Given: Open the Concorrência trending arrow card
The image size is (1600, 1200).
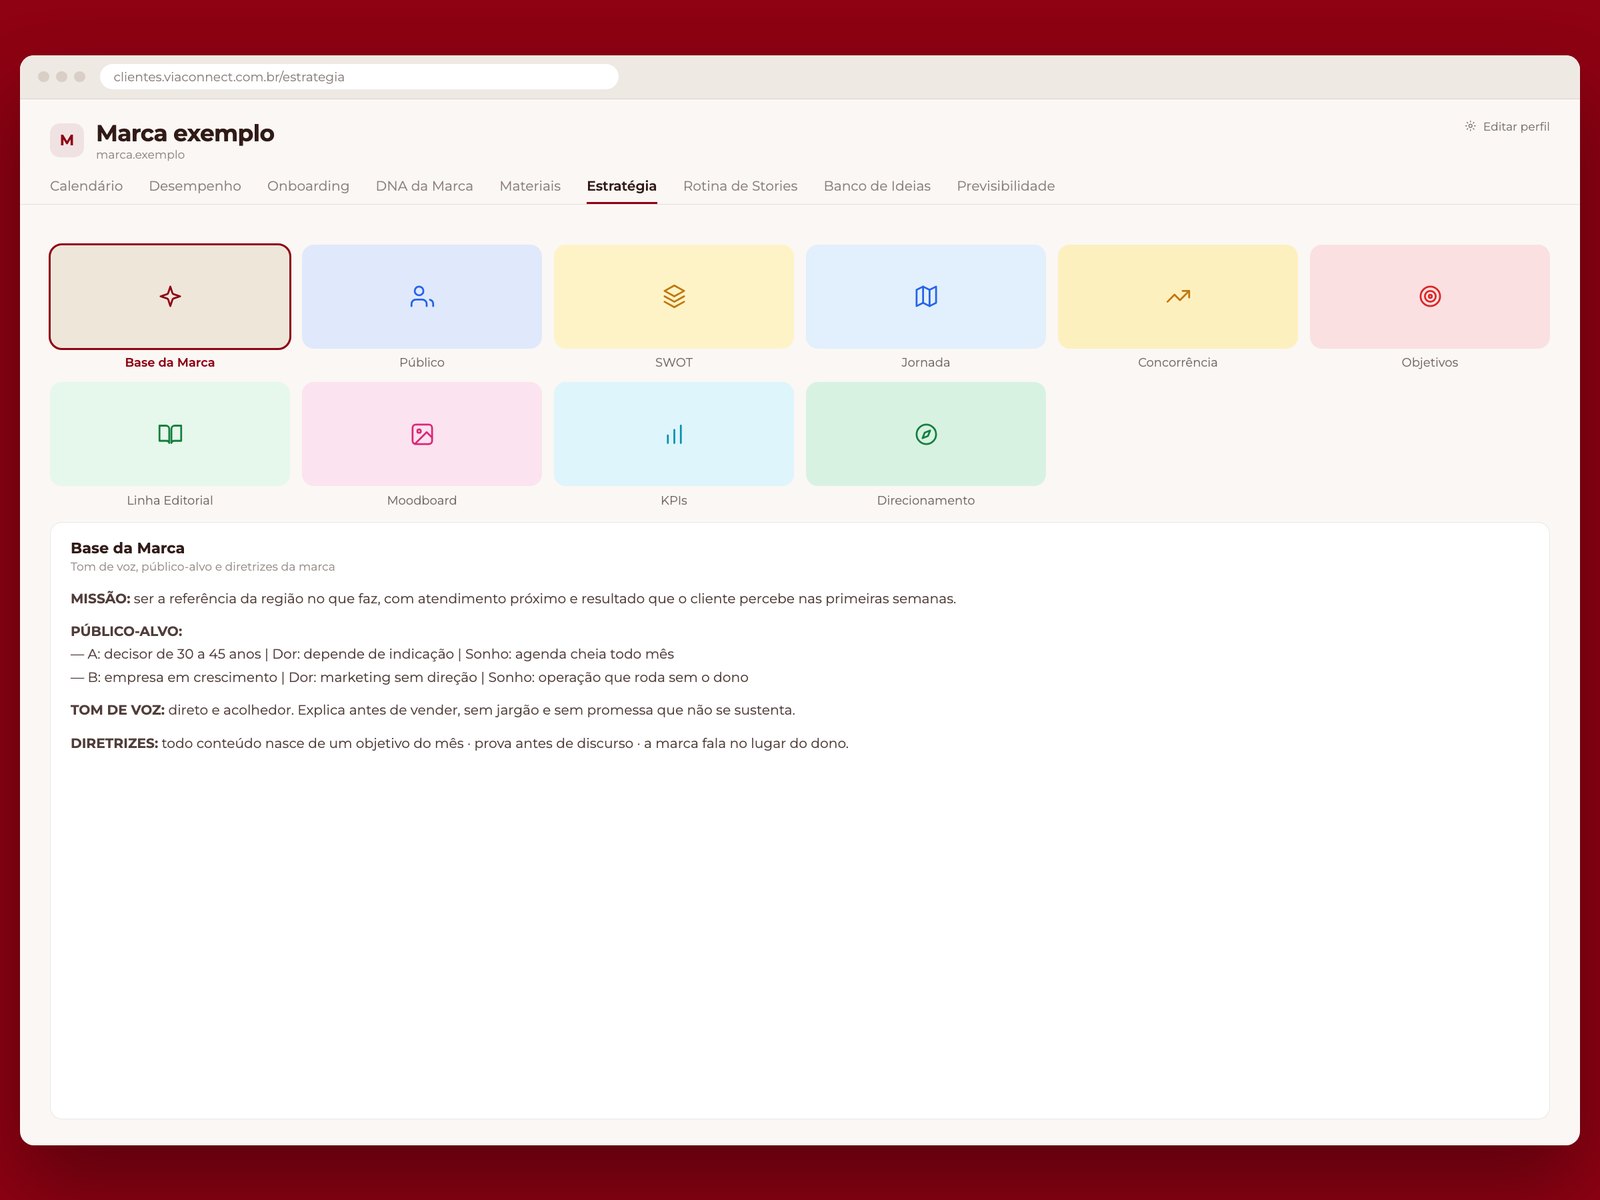Looking at the screenshot, I should pyautogui.click(x=1178, y=297).
